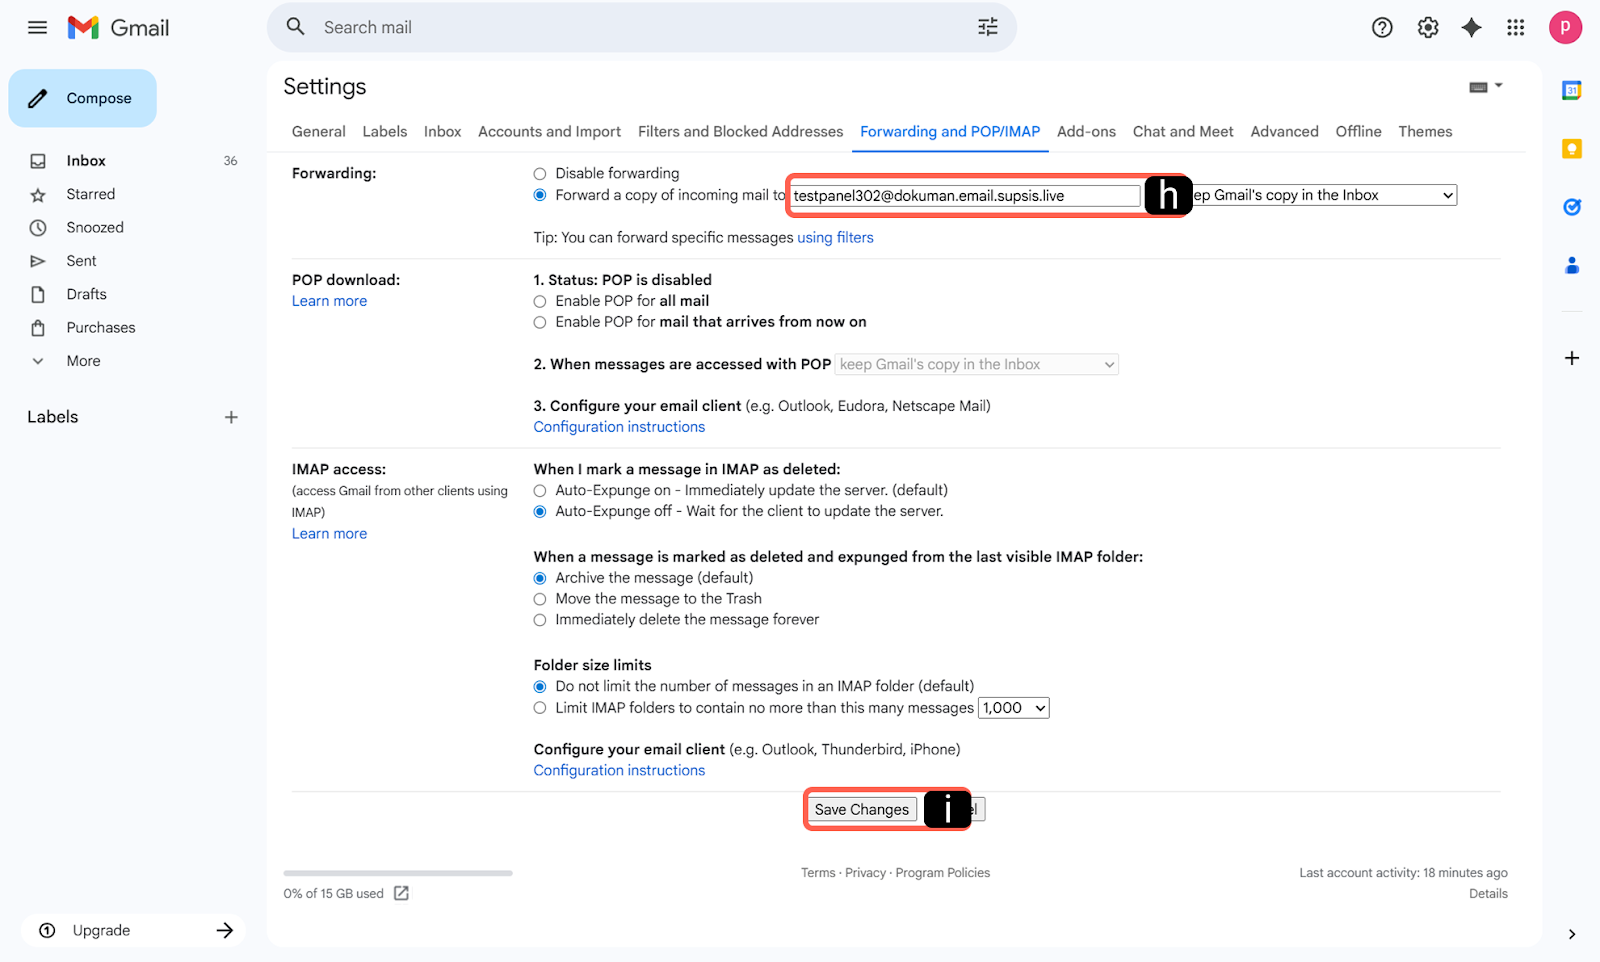Open the keep Gmail's copy forwarding dropdown
The width and height of the screenshot is (1600, 962).
coord(1324,196)
